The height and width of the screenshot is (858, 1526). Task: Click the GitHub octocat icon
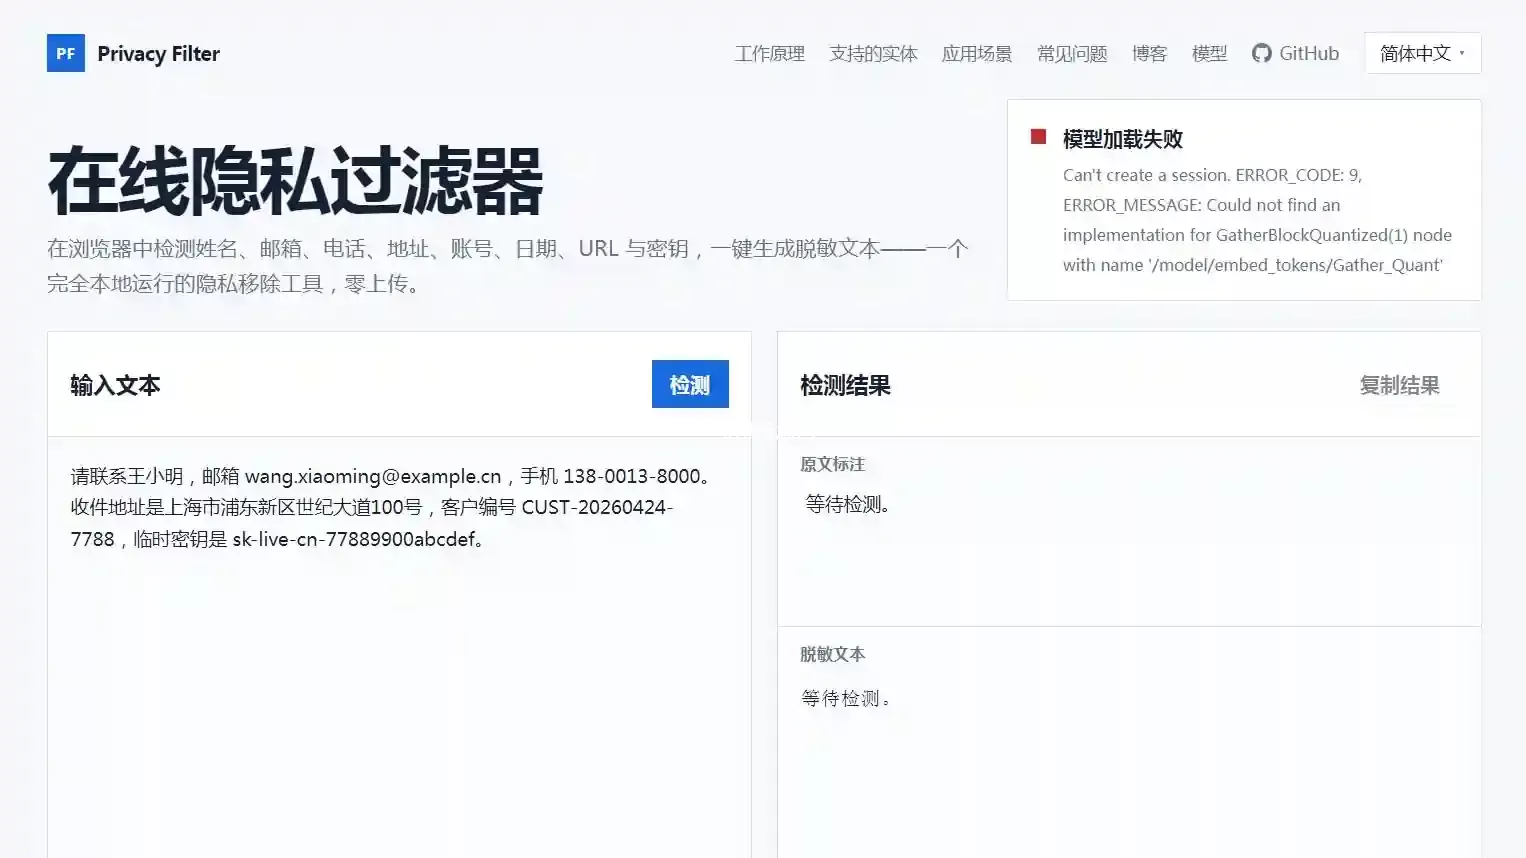(1261, 53)
